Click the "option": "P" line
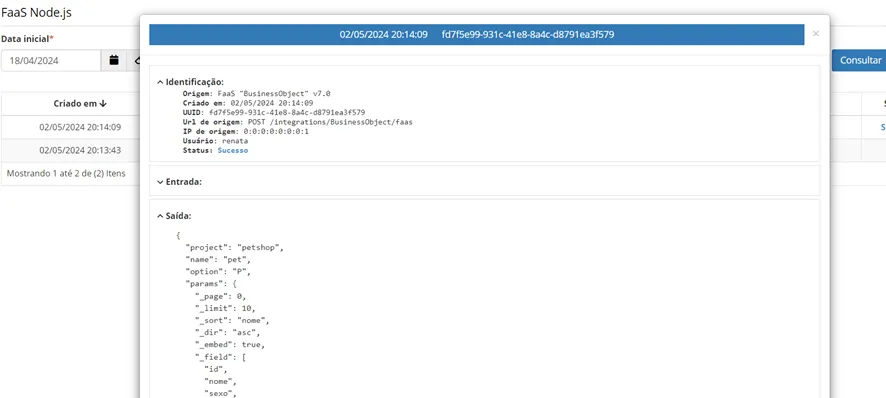This screenshot has height=398, width=886. [x=218, y=272]
